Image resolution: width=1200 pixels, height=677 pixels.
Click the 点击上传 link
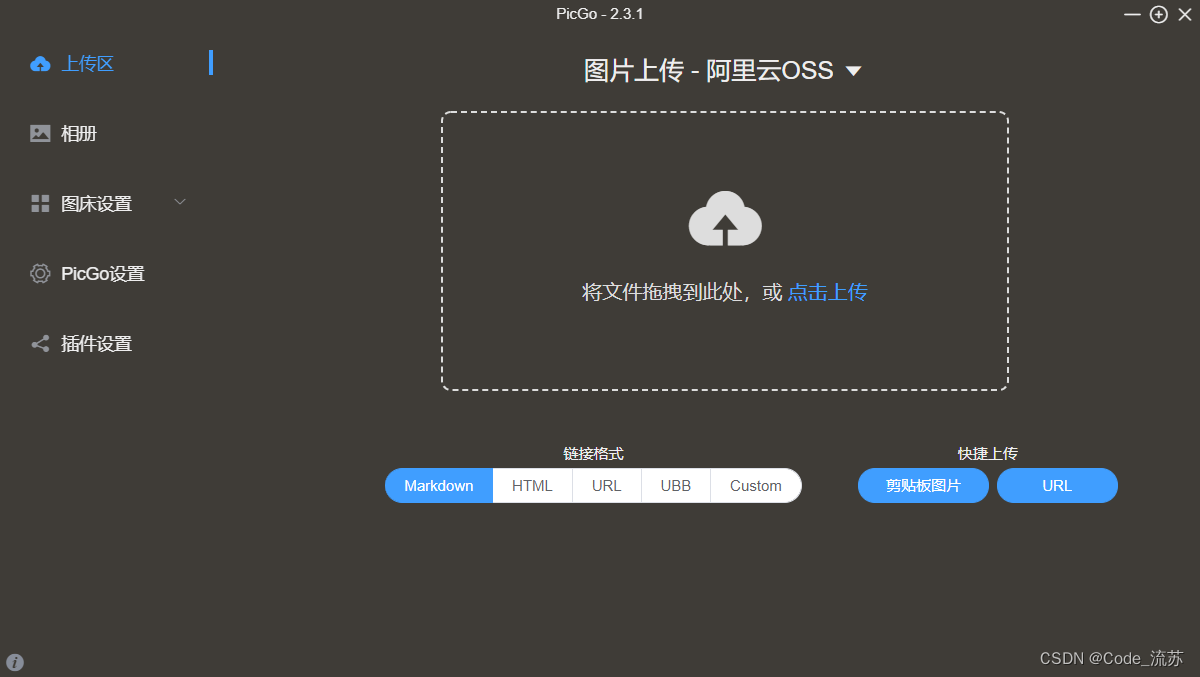point(827,292)
